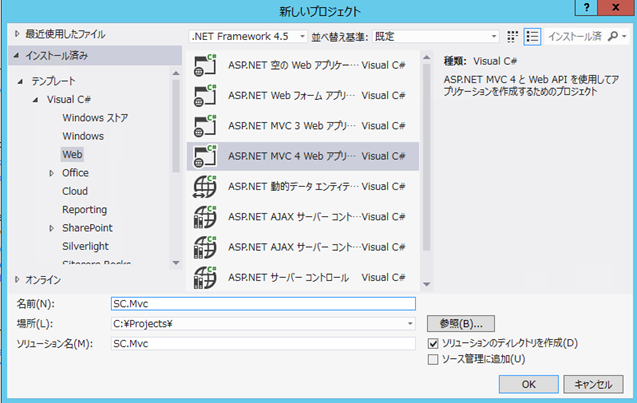Click the category tree scroll up arrow
637x403 pixels.
coord(176,73)
